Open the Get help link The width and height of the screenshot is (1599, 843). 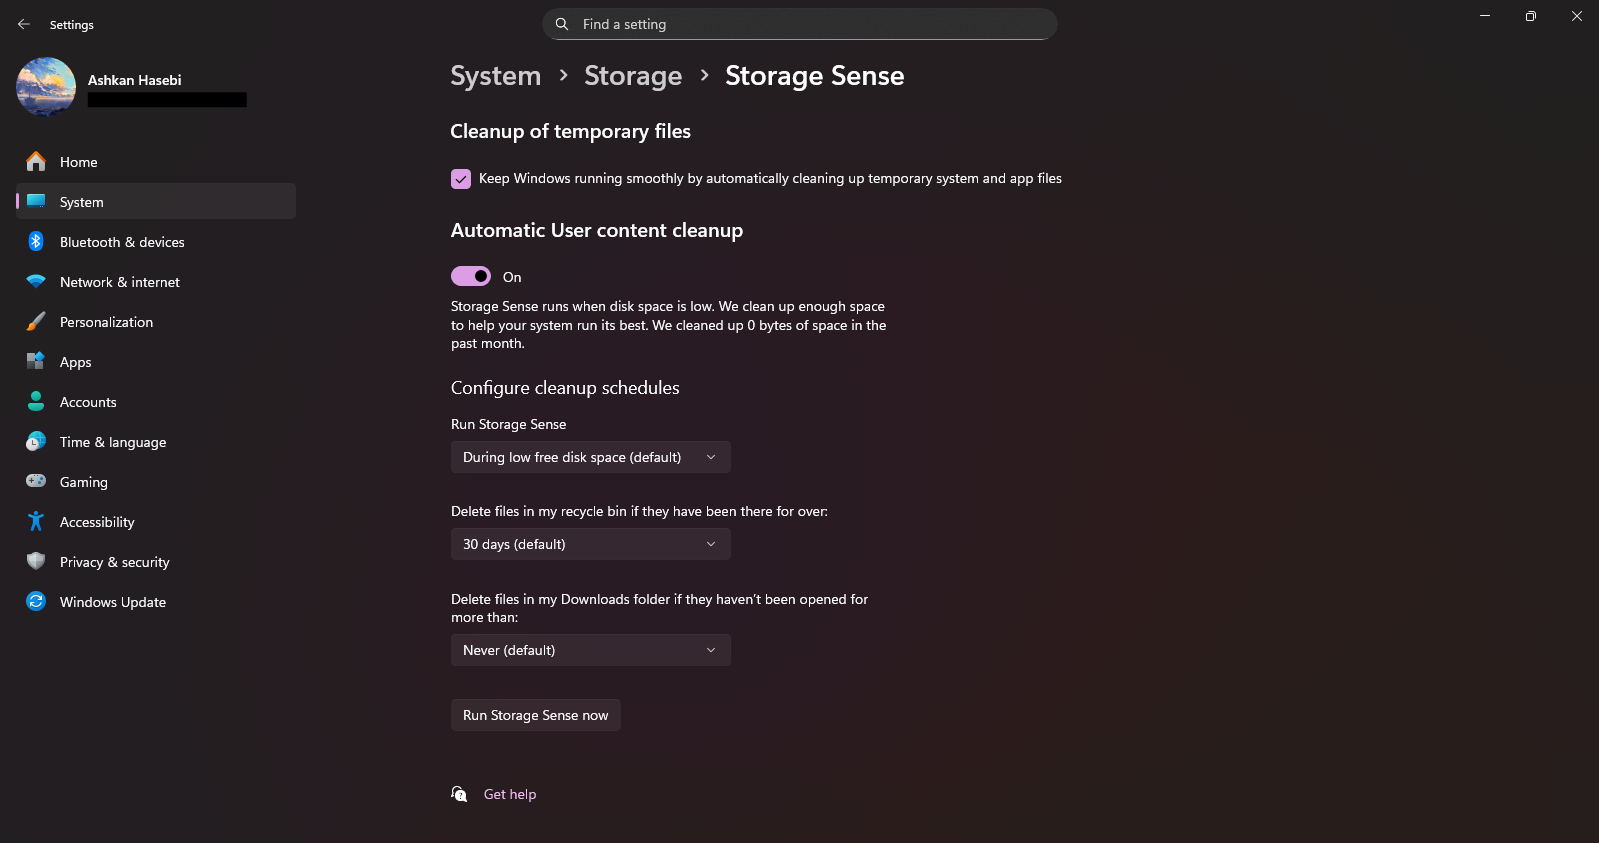(510, 794)
